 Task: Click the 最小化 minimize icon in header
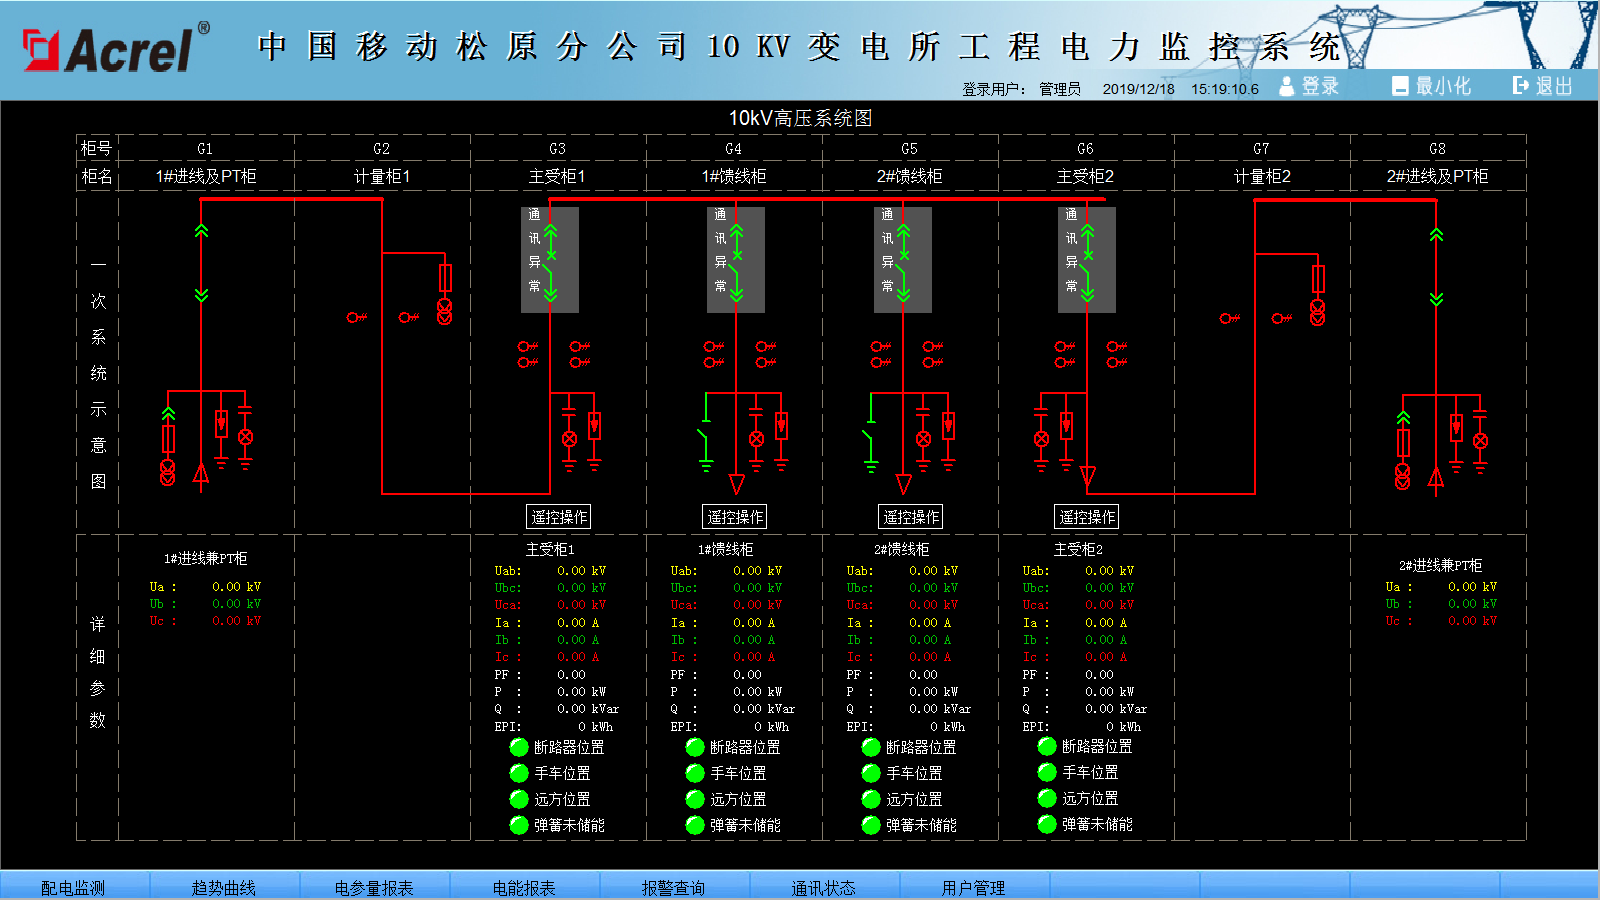(1400, 86)
